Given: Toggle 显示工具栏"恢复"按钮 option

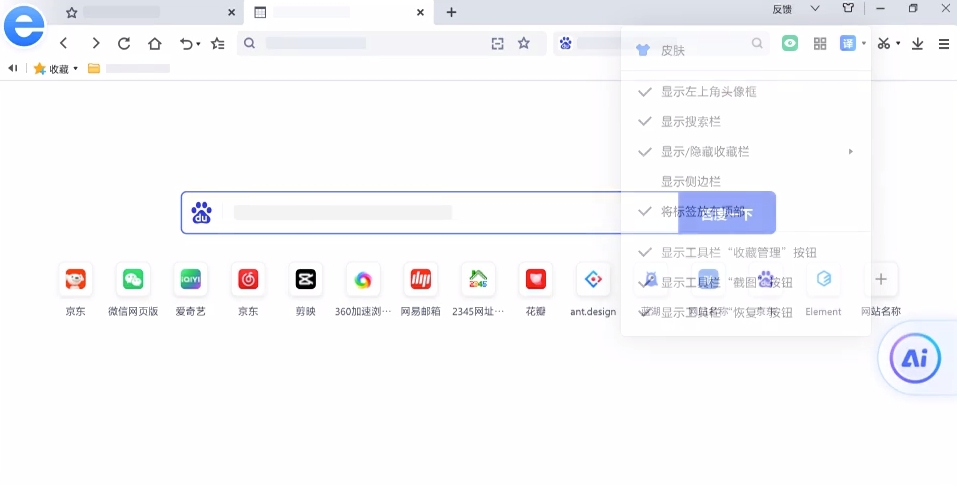Looking at the screenshot, I should 746,312.
